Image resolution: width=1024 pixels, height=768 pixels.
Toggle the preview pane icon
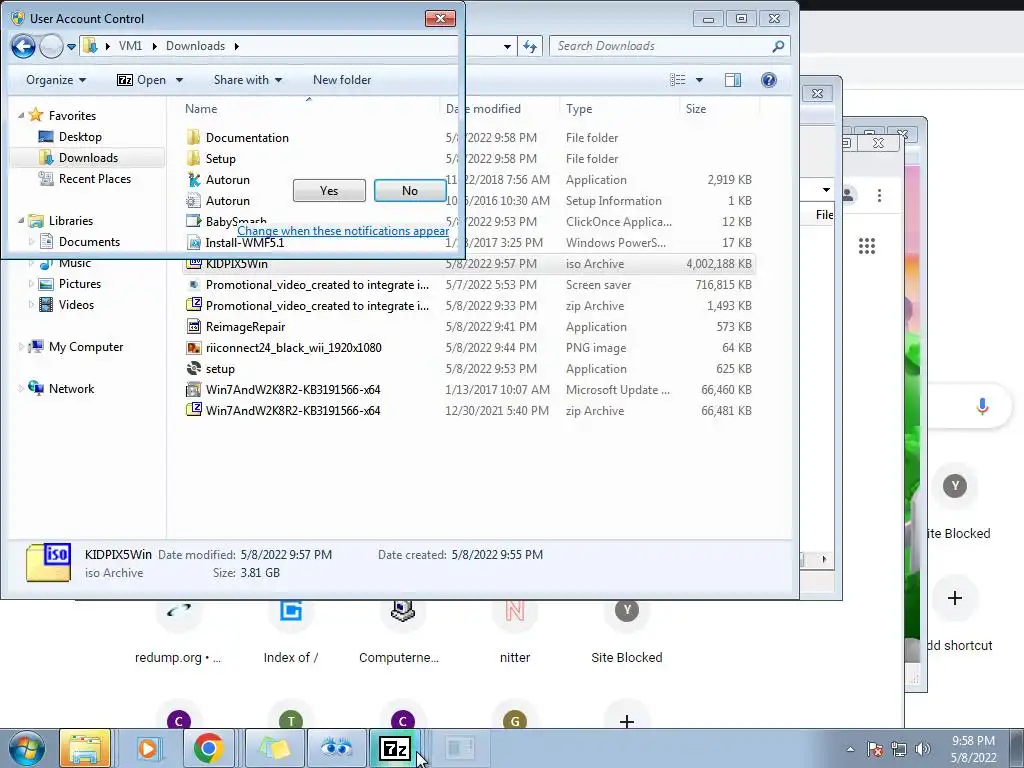click(733, 80)
